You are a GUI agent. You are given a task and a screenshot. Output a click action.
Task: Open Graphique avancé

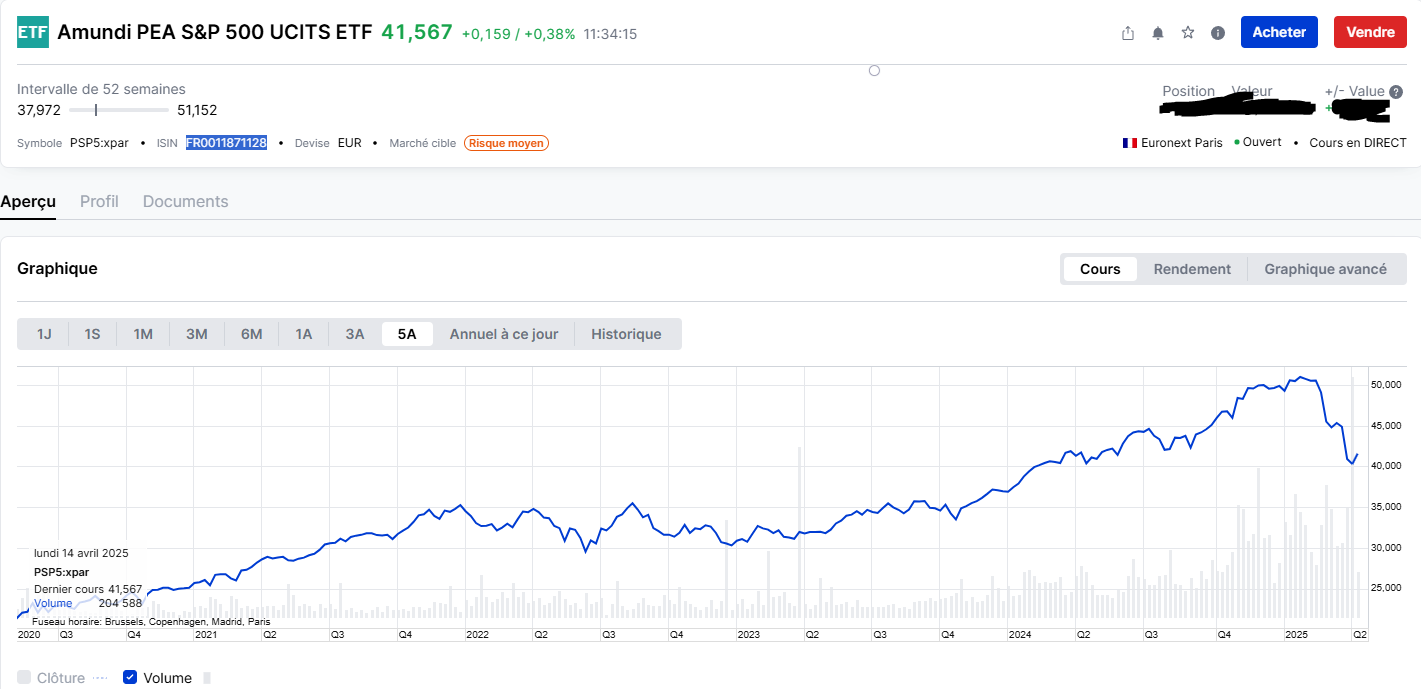(x=1325, y=269)
